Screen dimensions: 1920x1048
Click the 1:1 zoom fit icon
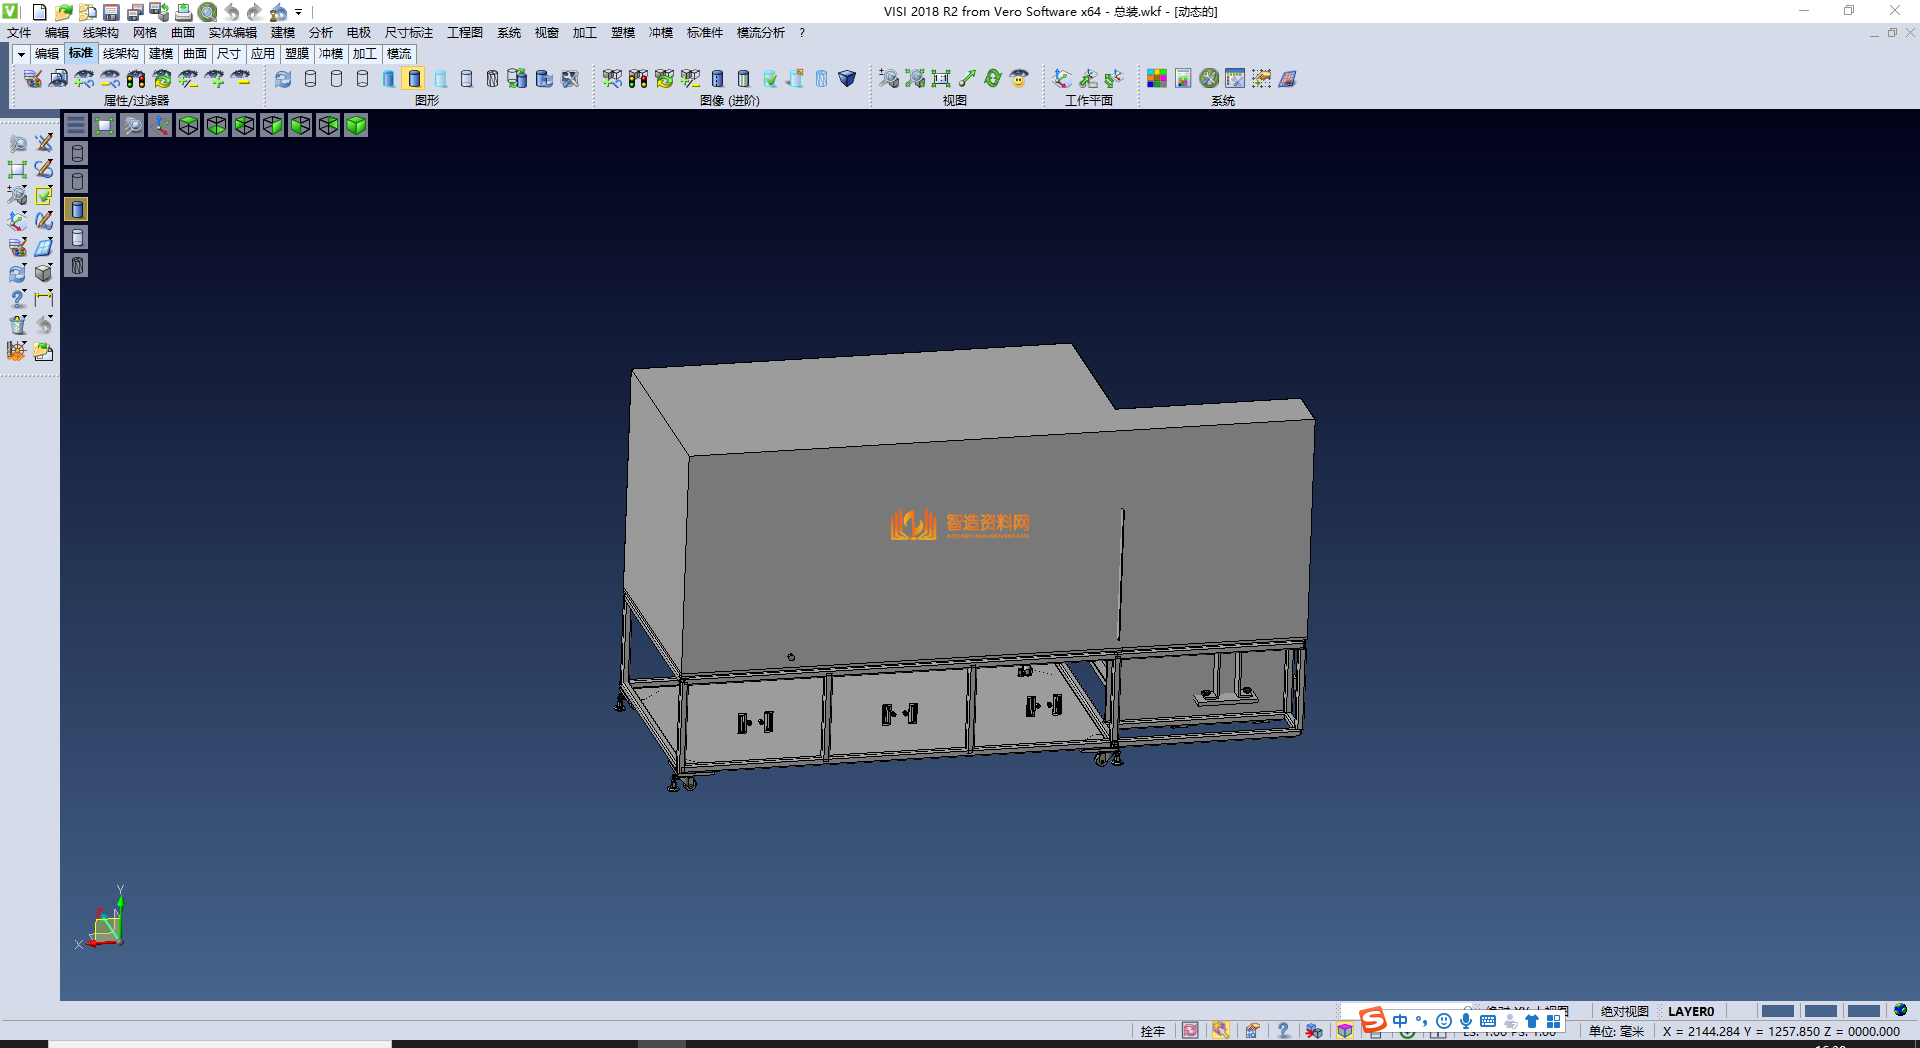(x=940, y=78)
